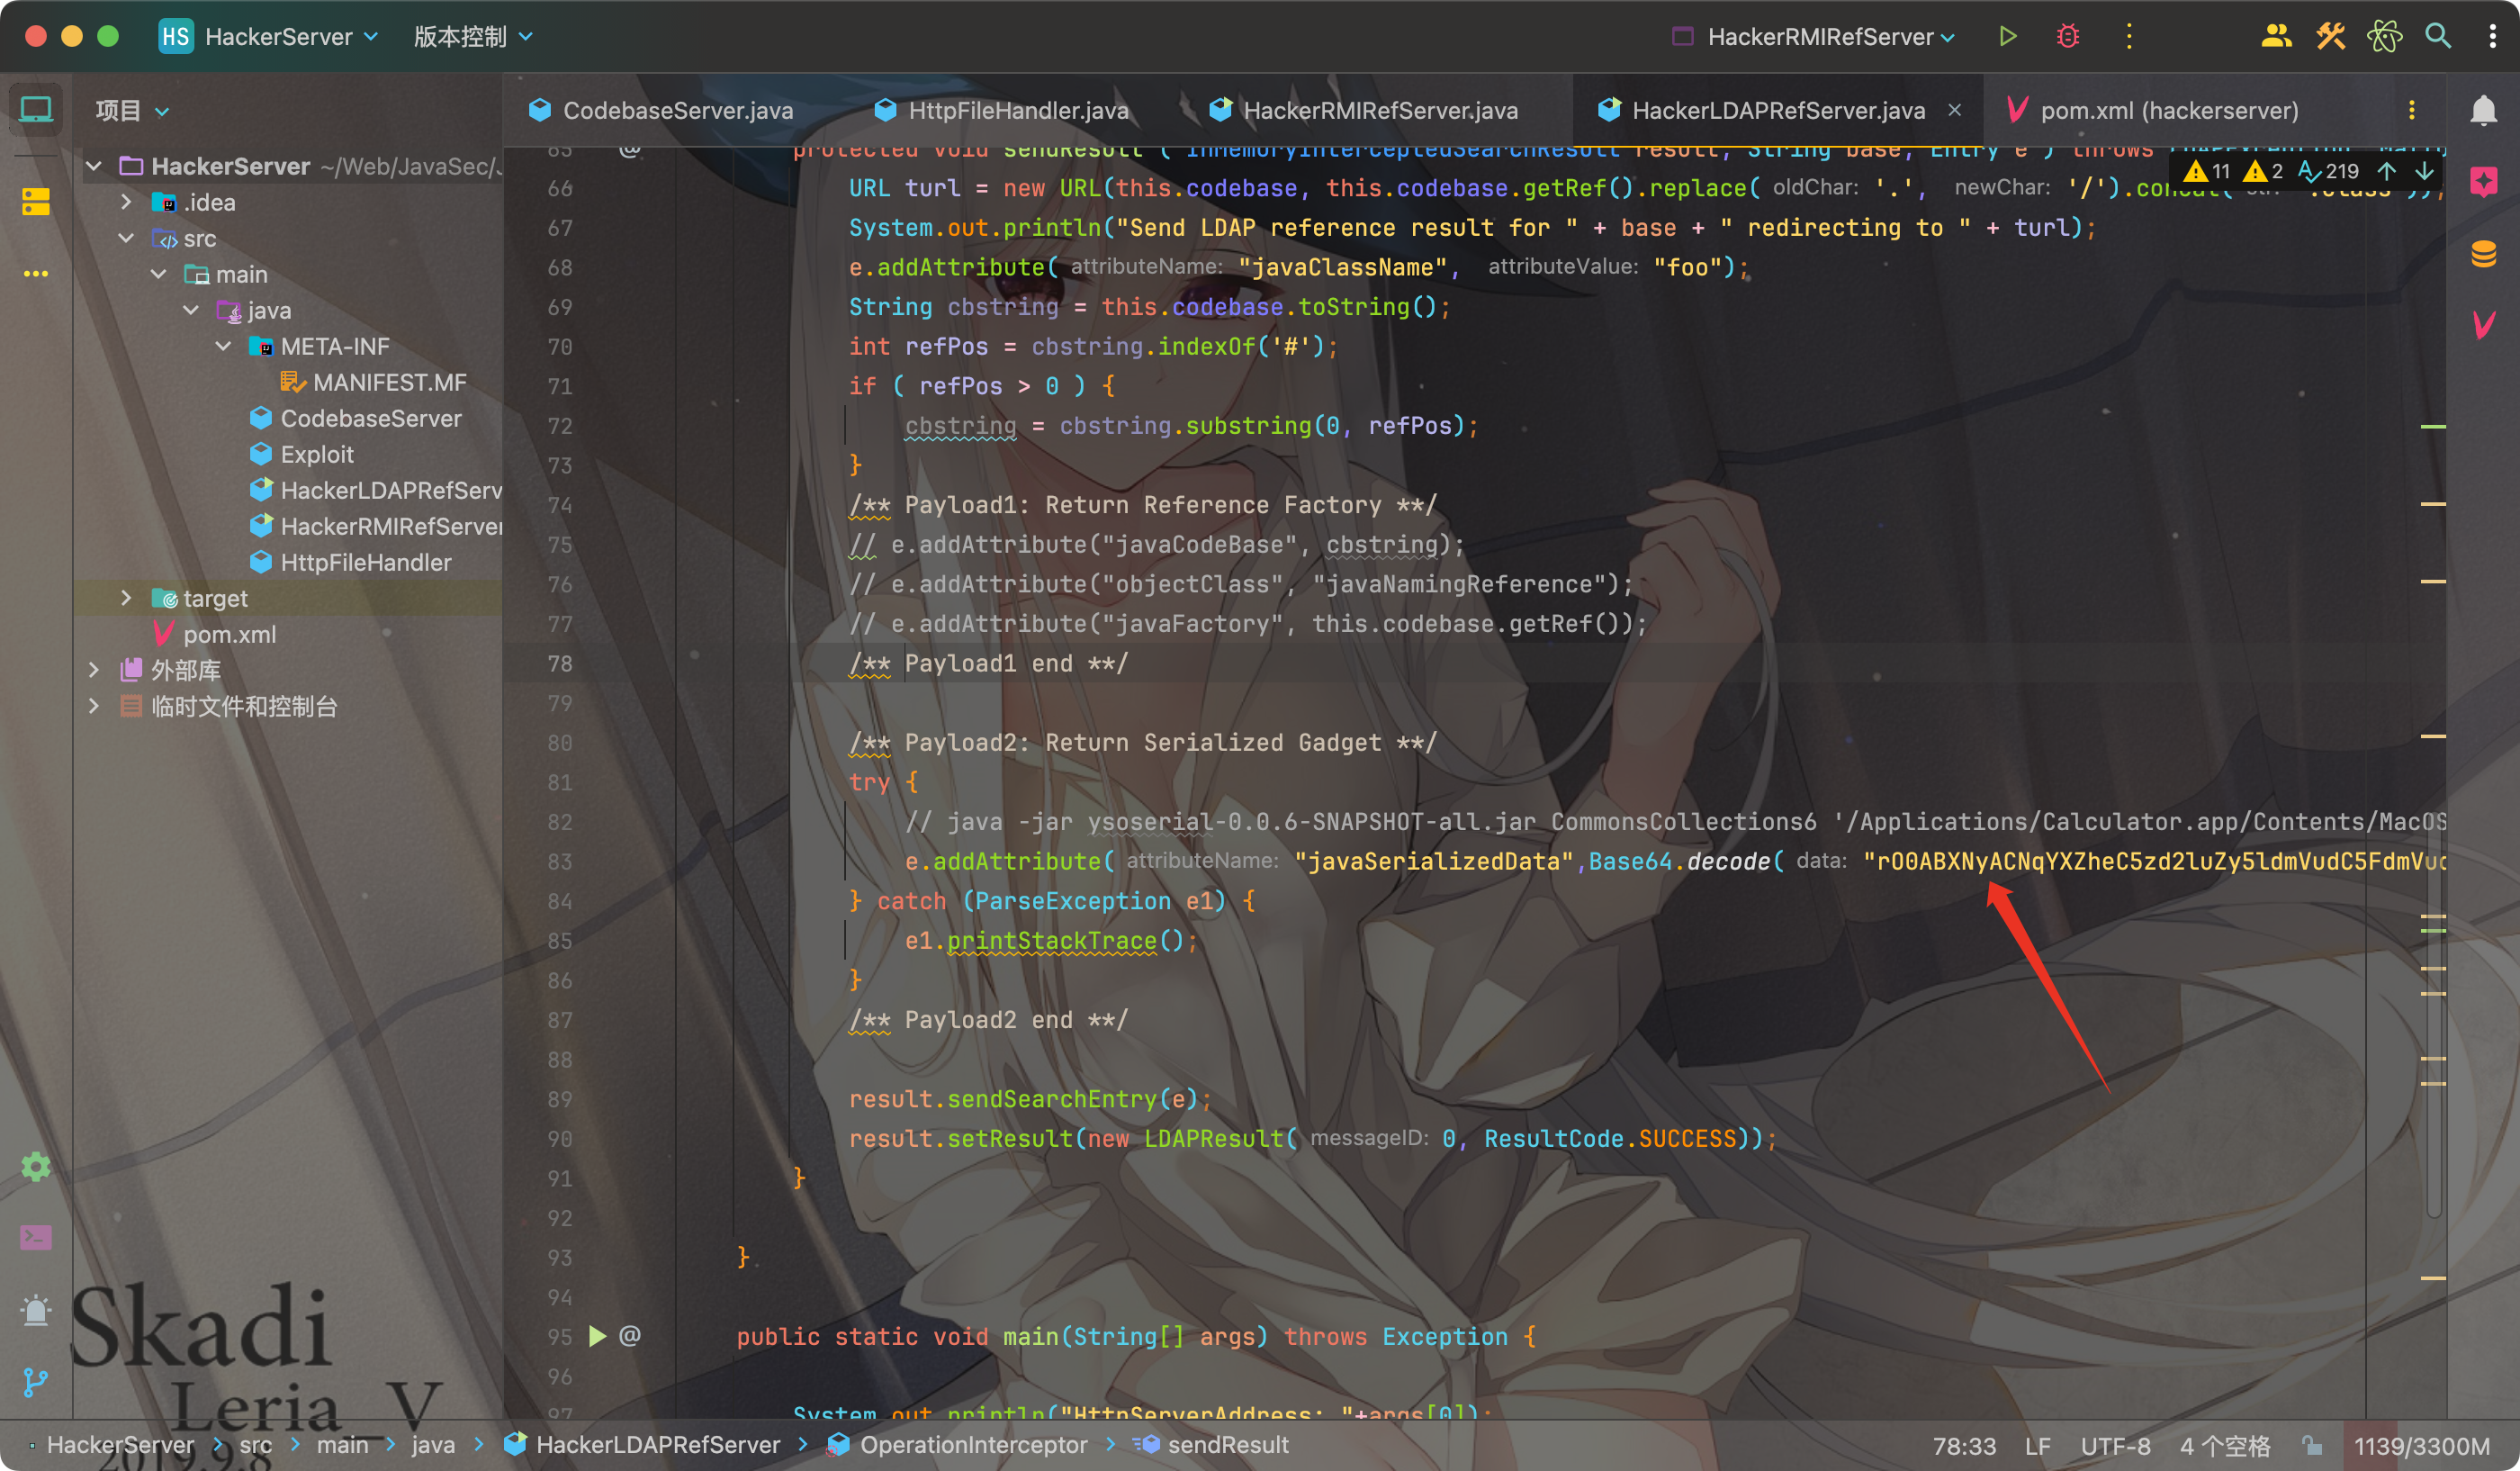The image size is (2520, 1471).
Task: Open the Git branch tool window
Action: point(36,1383)
